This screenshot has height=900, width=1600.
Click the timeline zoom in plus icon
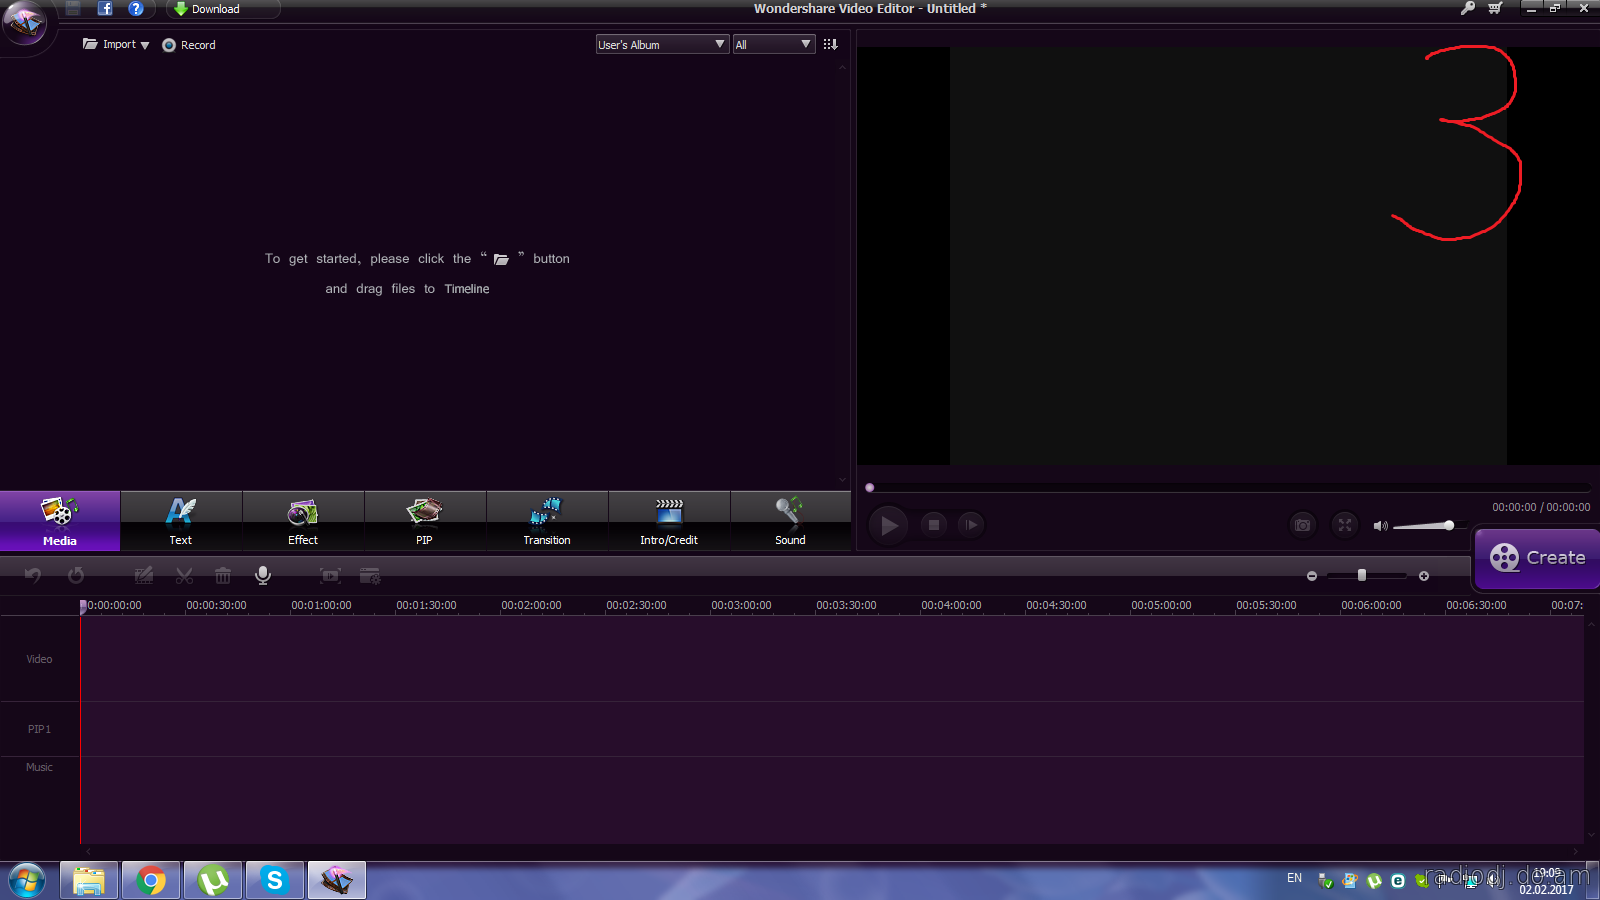pyautogui.click(x=1424, y=576)
